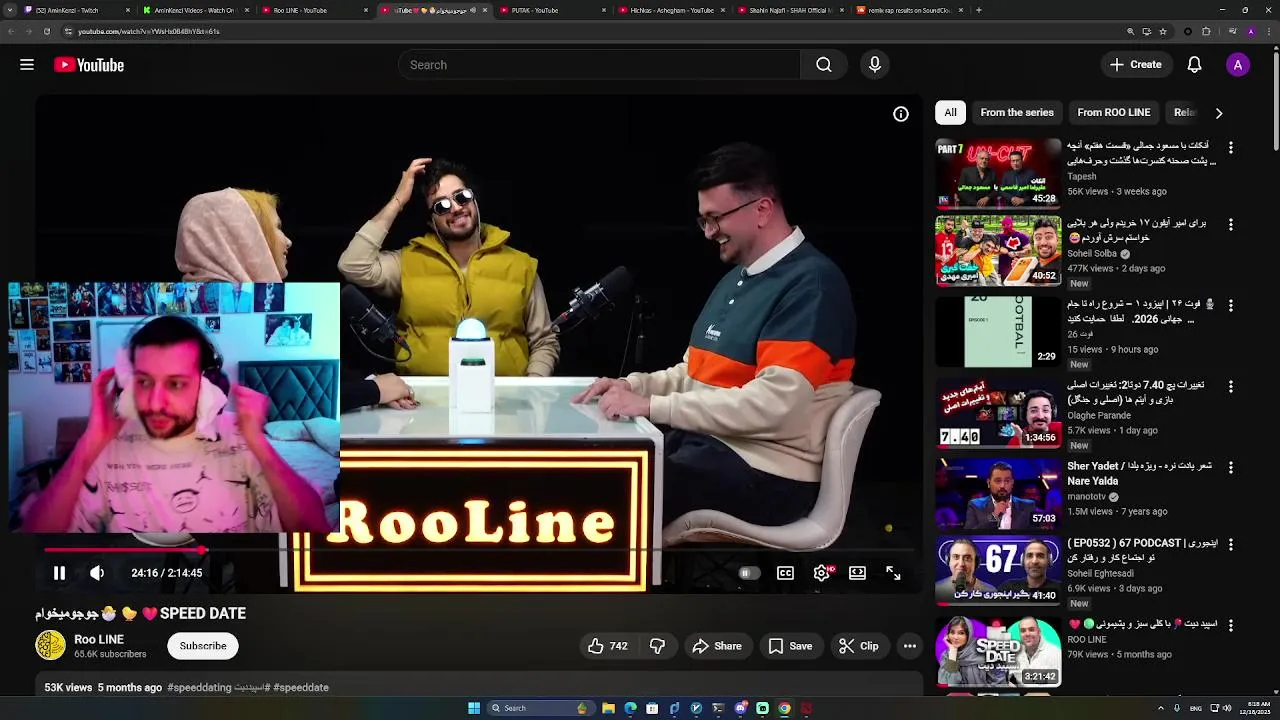Open options for the Tapesh video
This screenshot has width=1280, height=720.
coord(1231,147)
